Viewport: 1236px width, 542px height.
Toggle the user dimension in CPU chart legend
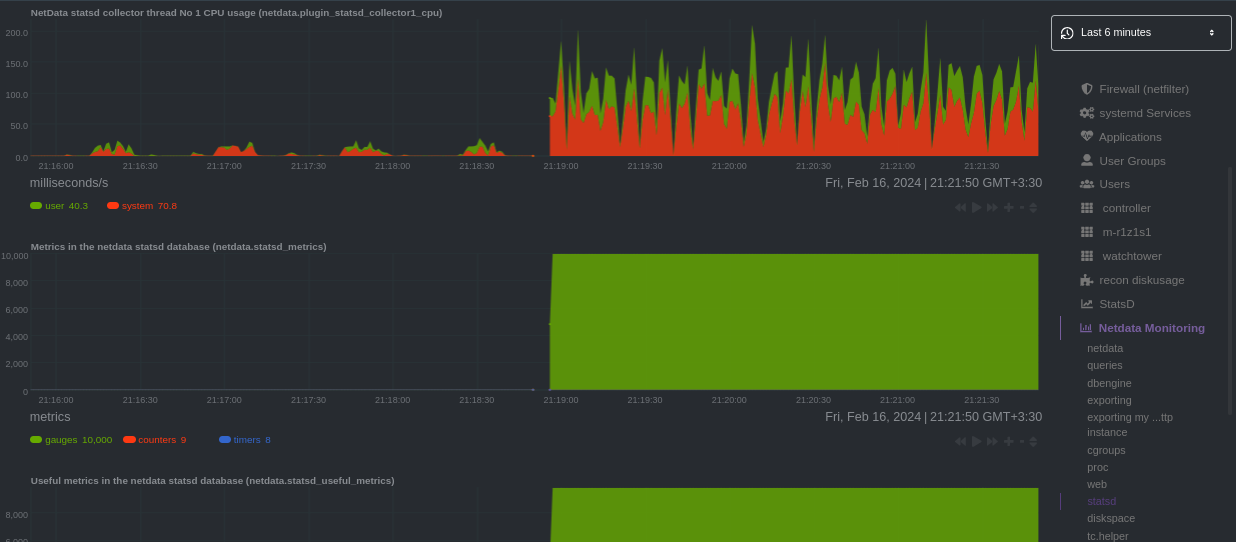[59, 205]
